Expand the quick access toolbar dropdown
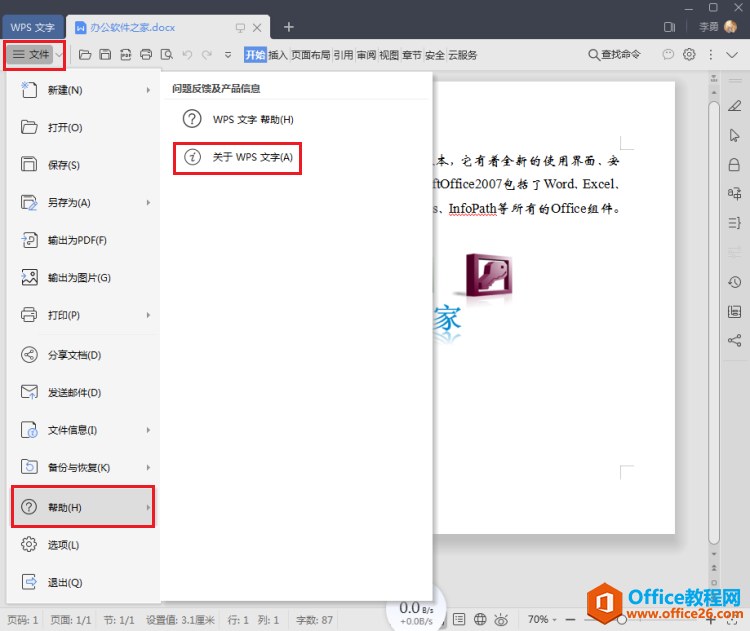Screen dimensions: 750x631 click(x=228, y=55)
